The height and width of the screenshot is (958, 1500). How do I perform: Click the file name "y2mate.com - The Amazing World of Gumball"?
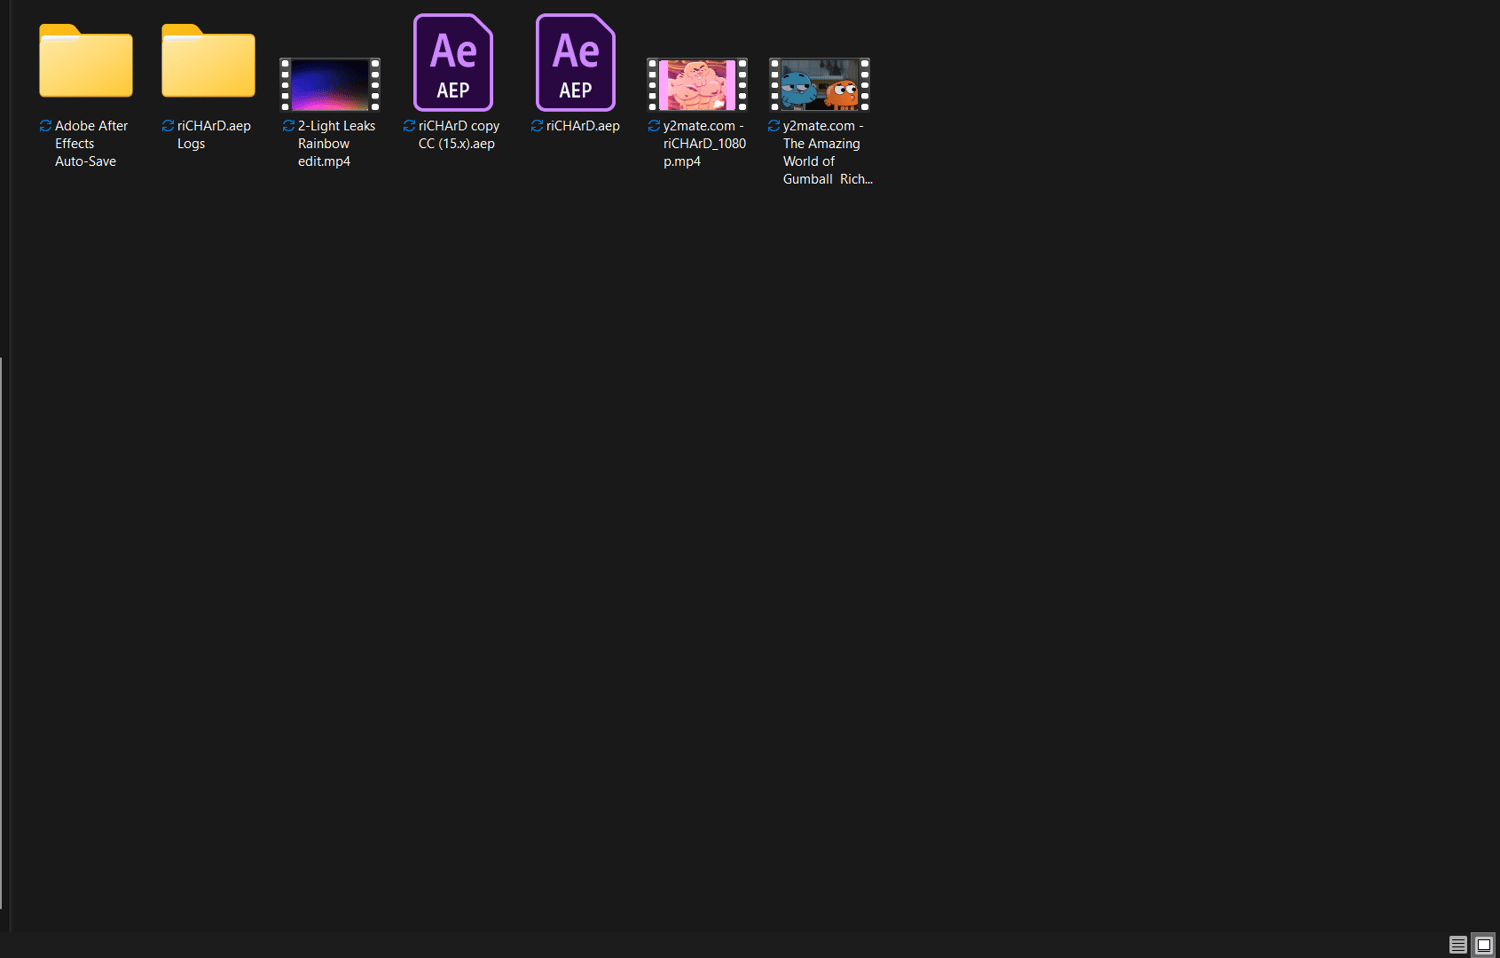[827, 153]
